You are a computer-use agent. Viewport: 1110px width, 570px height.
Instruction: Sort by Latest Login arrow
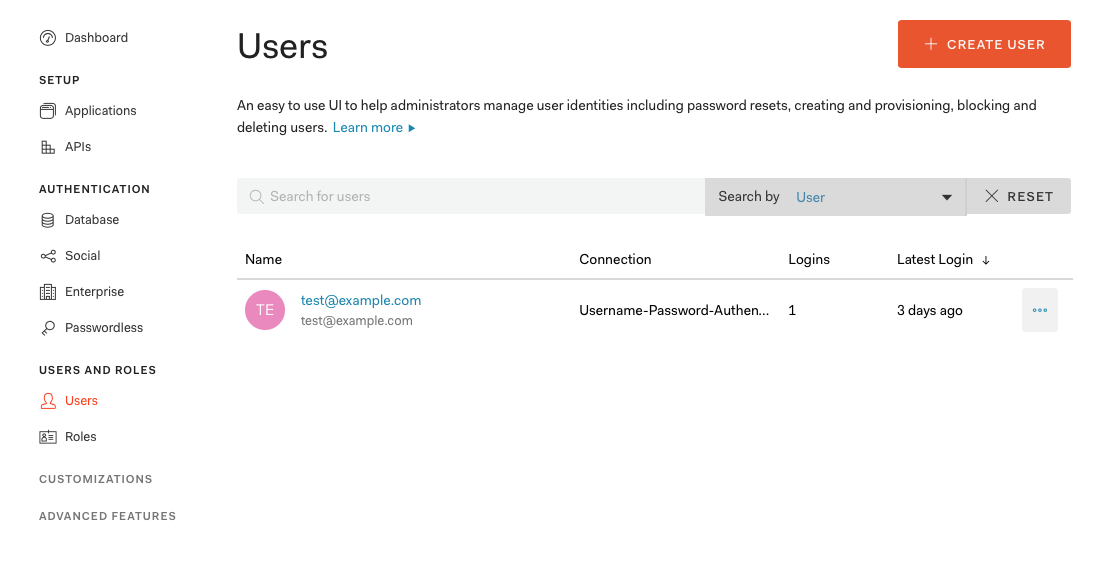tap(986, 260)
